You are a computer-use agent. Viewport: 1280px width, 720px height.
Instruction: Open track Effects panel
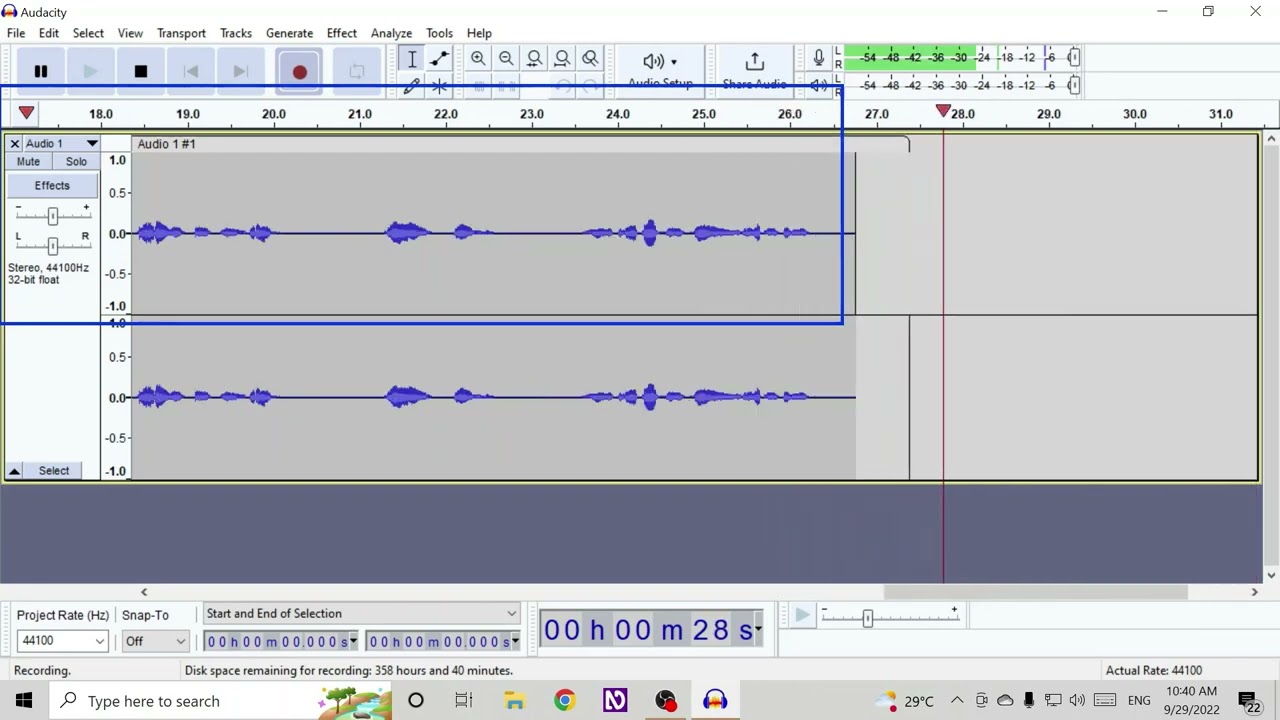pyautogui.click(x=52, y=186)
